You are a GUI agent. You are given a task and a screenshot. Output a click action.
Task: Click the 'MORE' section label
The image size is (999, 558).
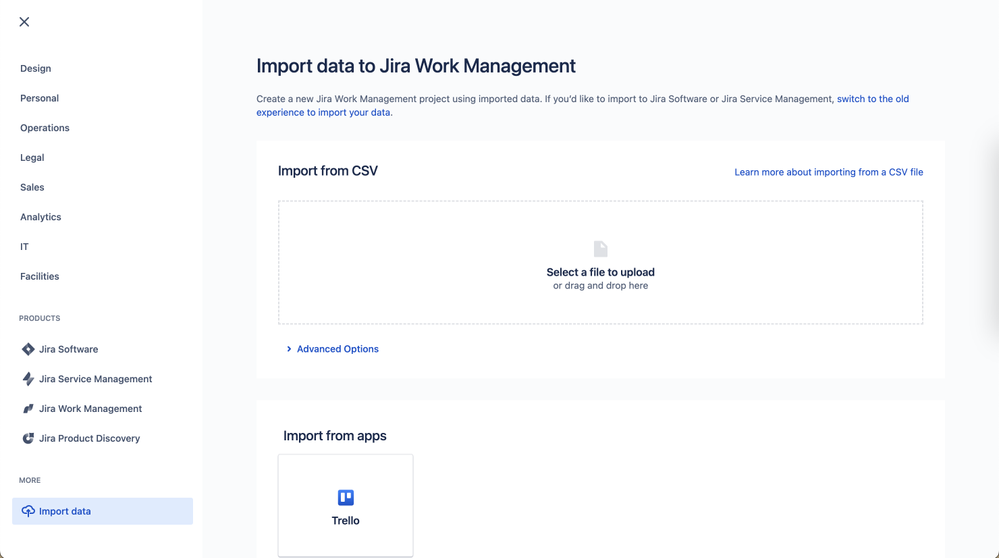point(30,480)
